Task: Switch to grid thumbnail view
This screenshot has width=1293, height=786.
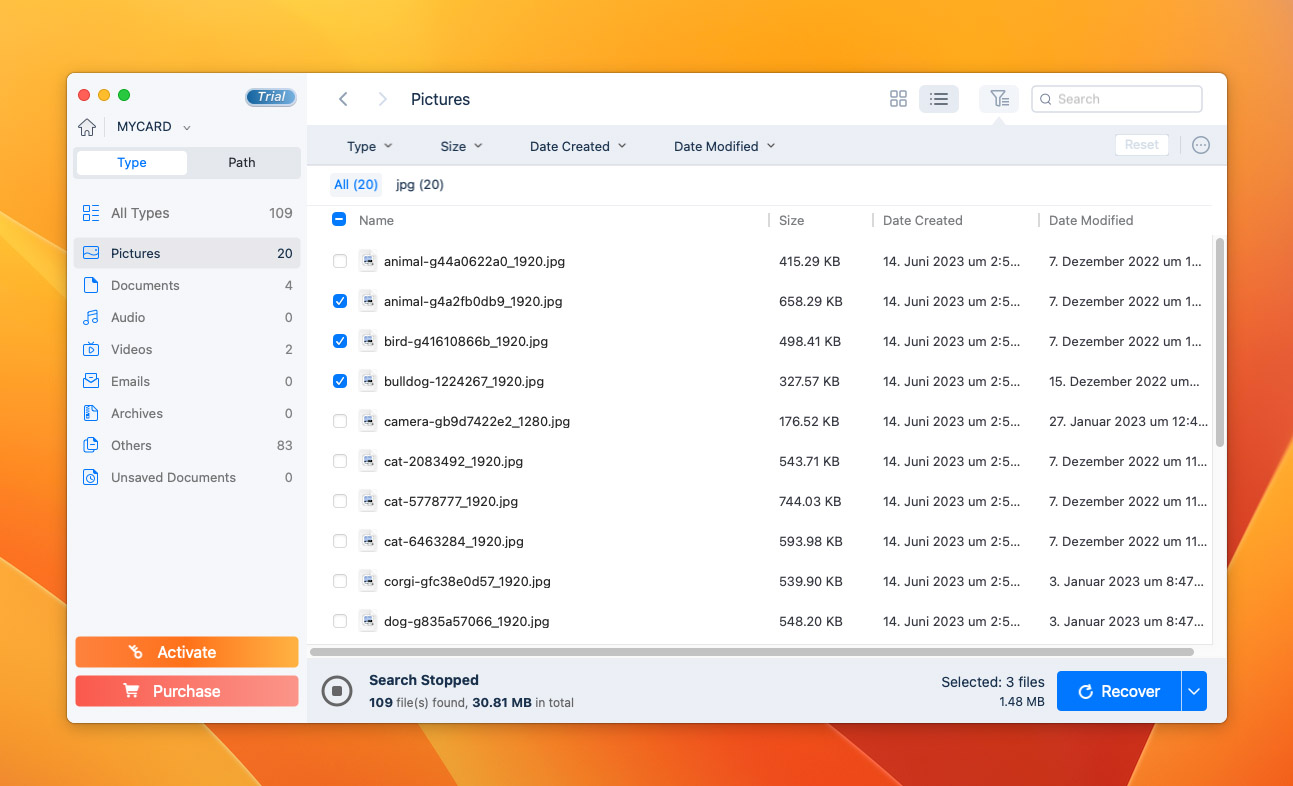Action: point(898,99)
